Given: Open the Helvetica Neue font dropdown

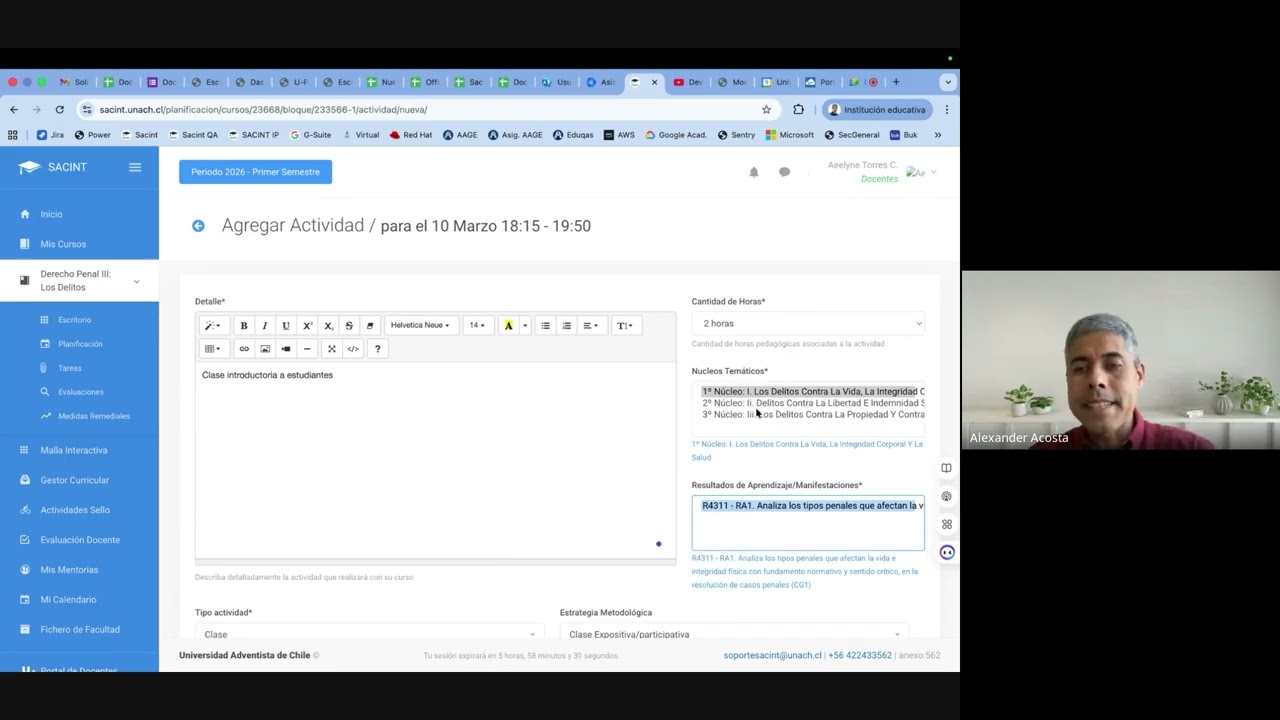Looking at the screenshot, I should tap(420, 325).
